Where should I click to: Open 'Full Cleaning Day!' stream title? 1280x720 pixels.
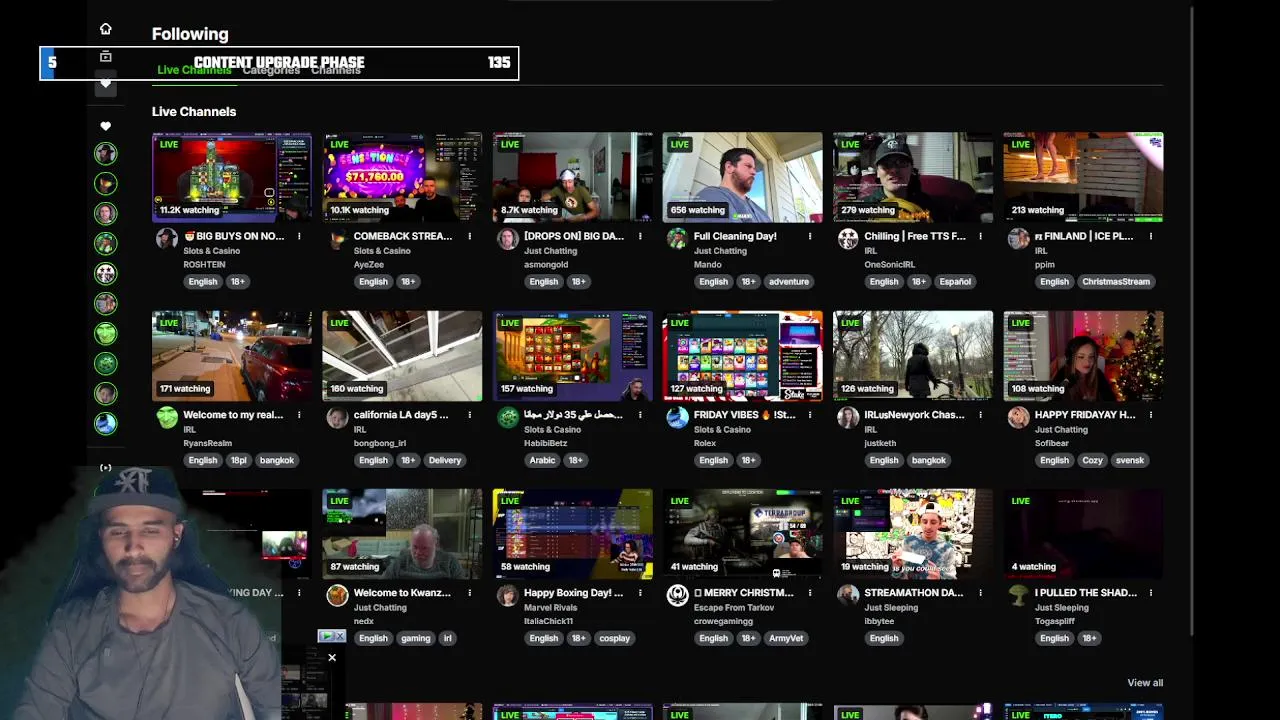(x=735, y=237)
